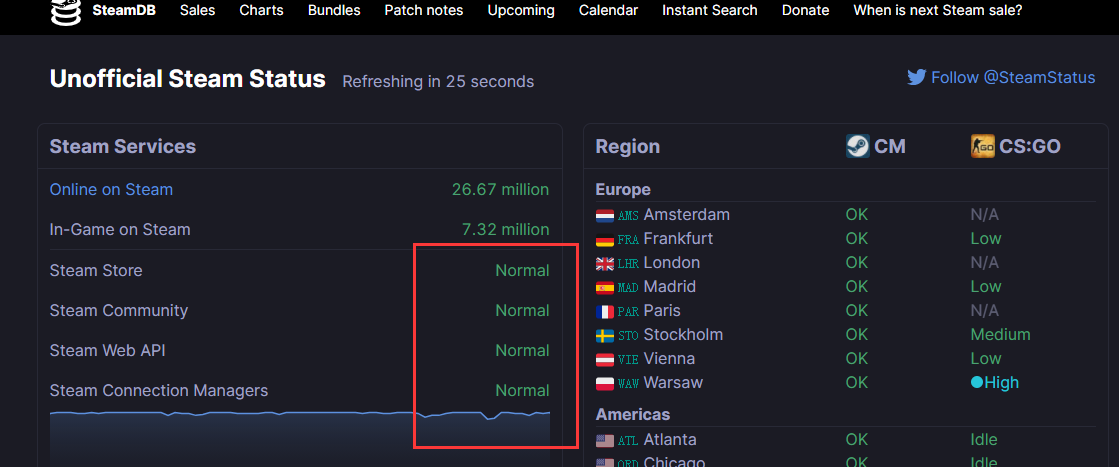Follow @SteamStatus on Twitter
This screenshot has width=1119, height=467.
(x=1012, y=77)
